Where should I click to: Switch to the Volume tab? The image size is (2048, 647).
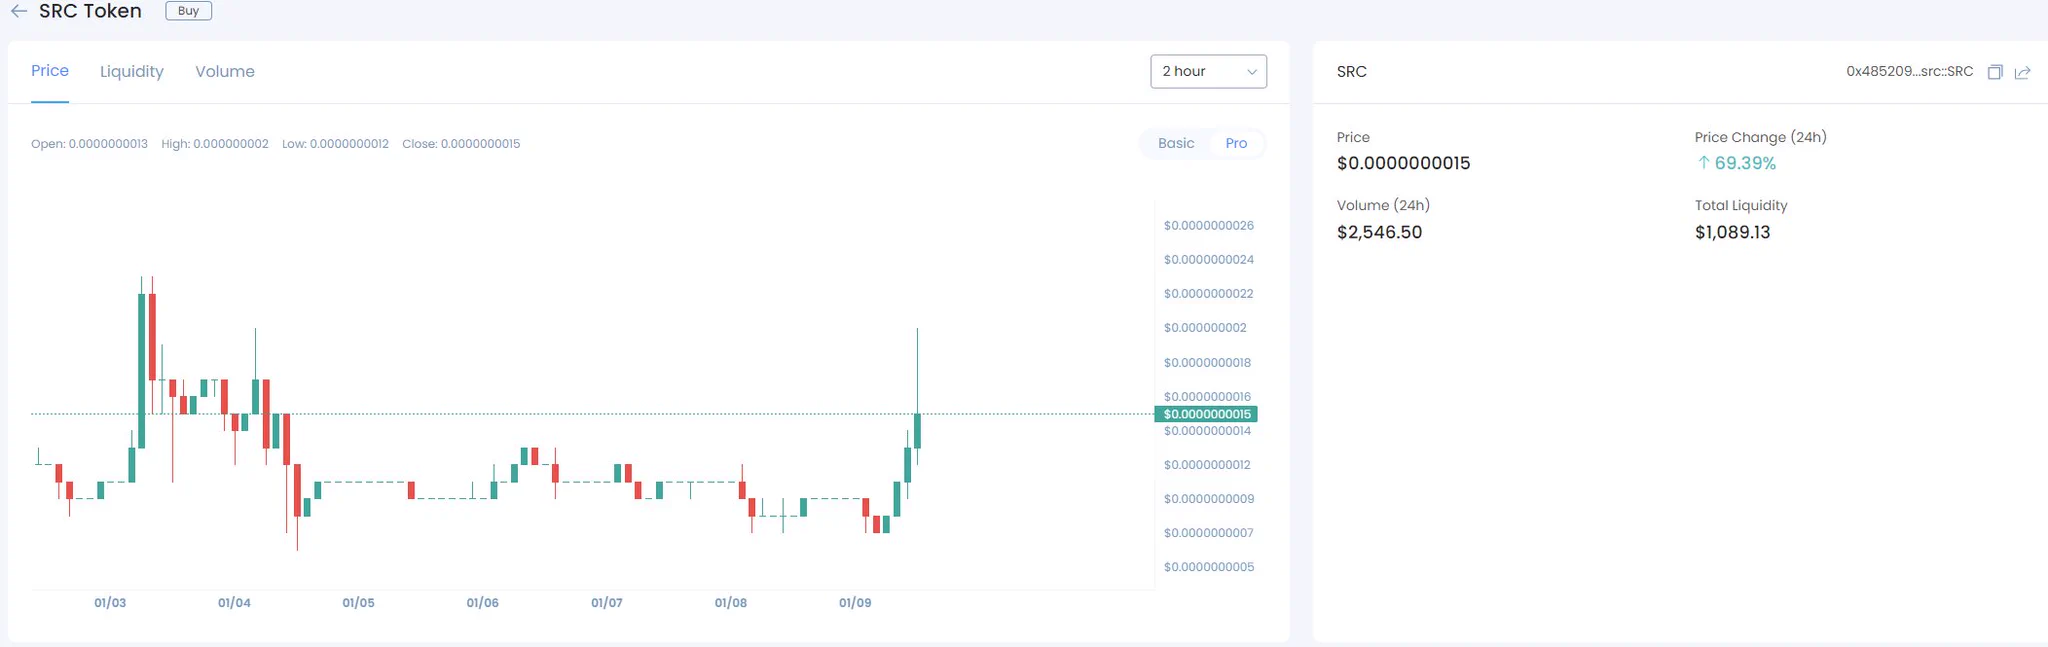point(225,71)
